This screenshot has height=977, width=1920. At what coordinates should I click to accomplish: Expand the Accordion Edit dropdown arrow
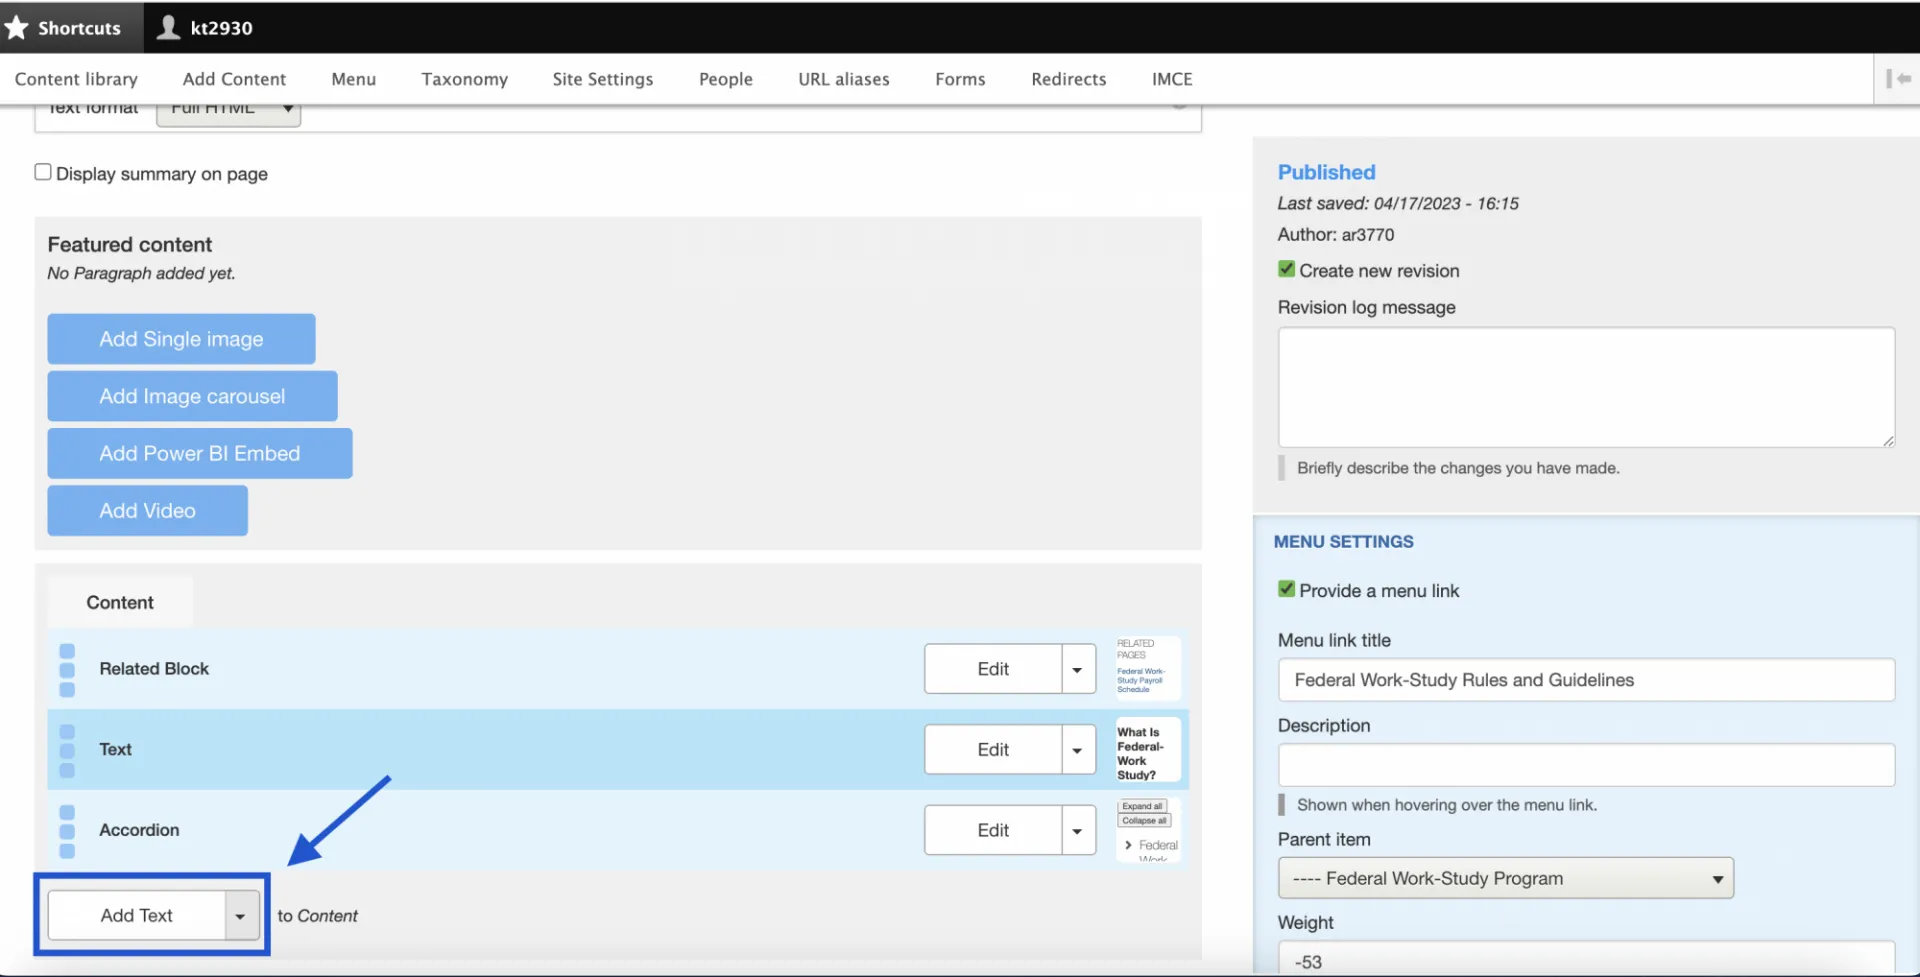(x=1078, y=830)
